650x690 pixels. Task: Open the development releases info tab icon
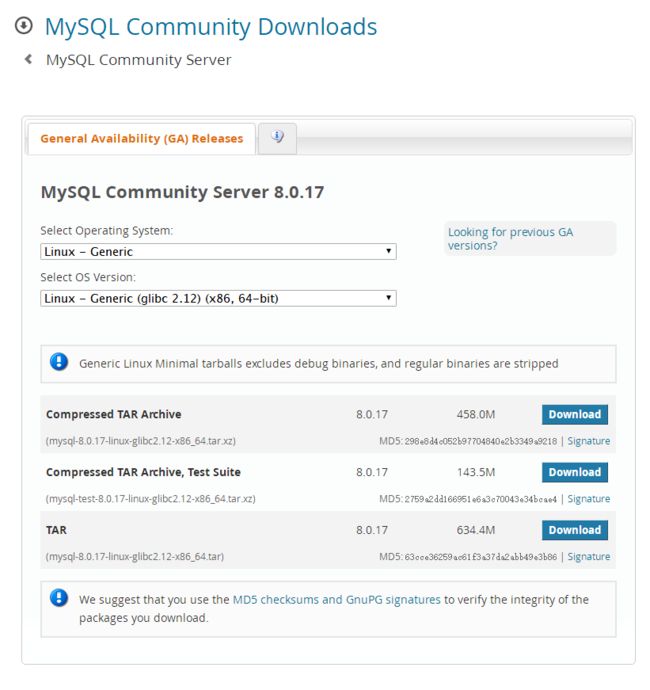pos(277,137)
